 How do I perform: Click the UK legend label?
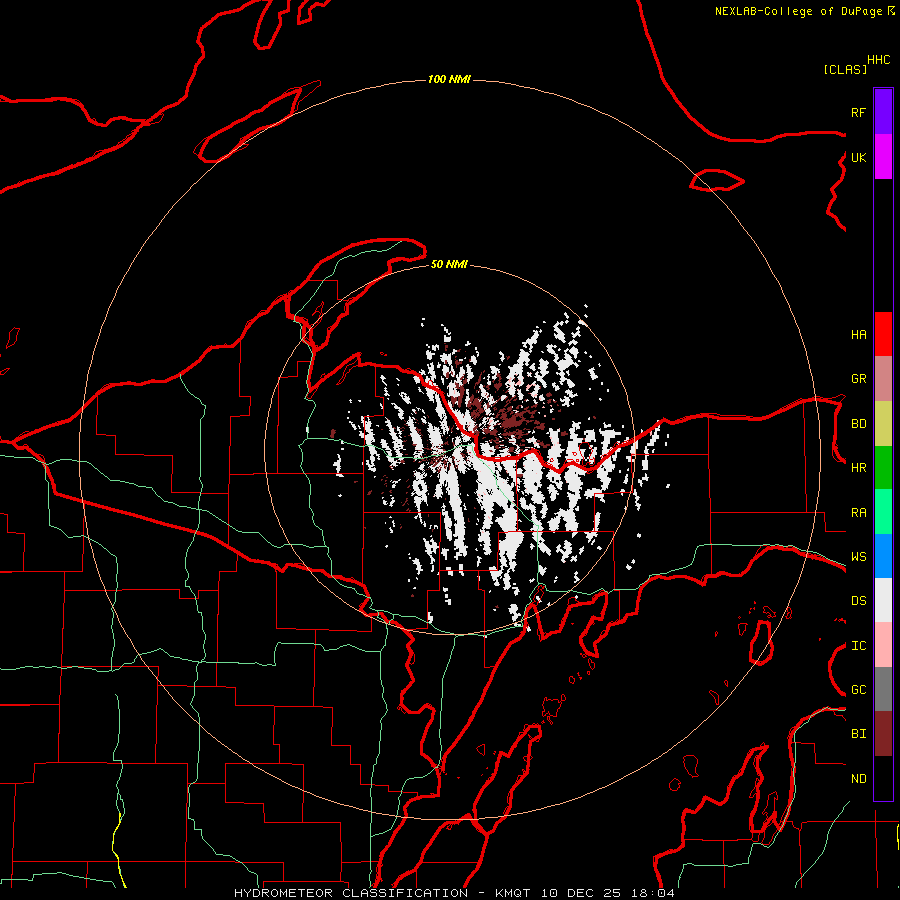859,157
